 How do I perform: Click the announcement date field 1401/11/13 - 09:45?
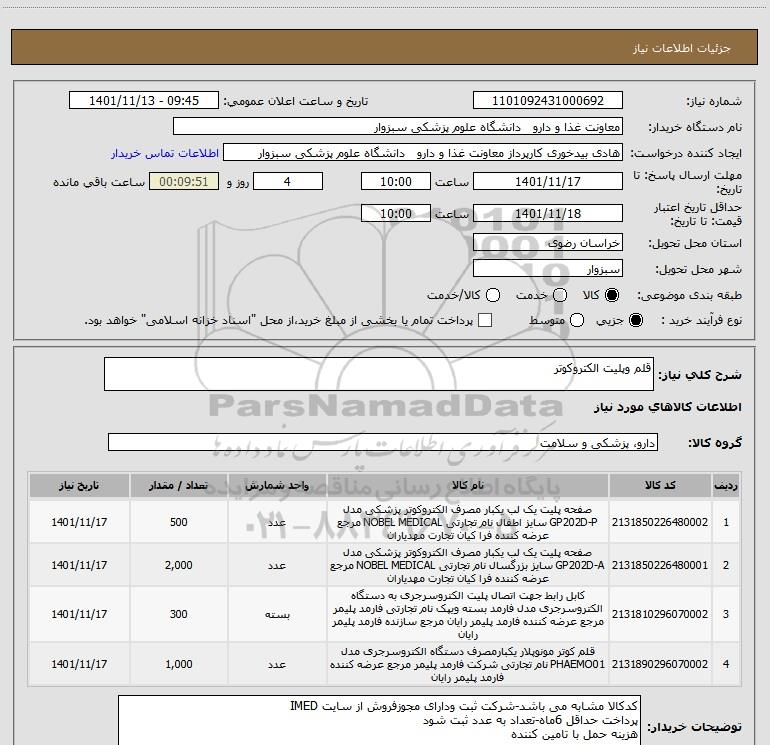coord(144,101)
